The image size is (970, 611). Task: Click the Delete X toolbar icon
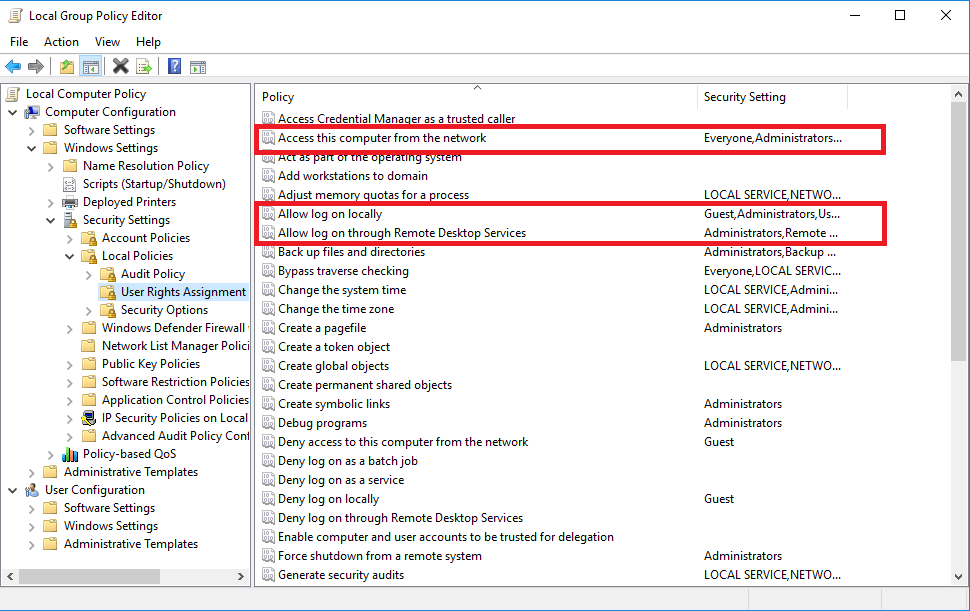tap(121, 67)
